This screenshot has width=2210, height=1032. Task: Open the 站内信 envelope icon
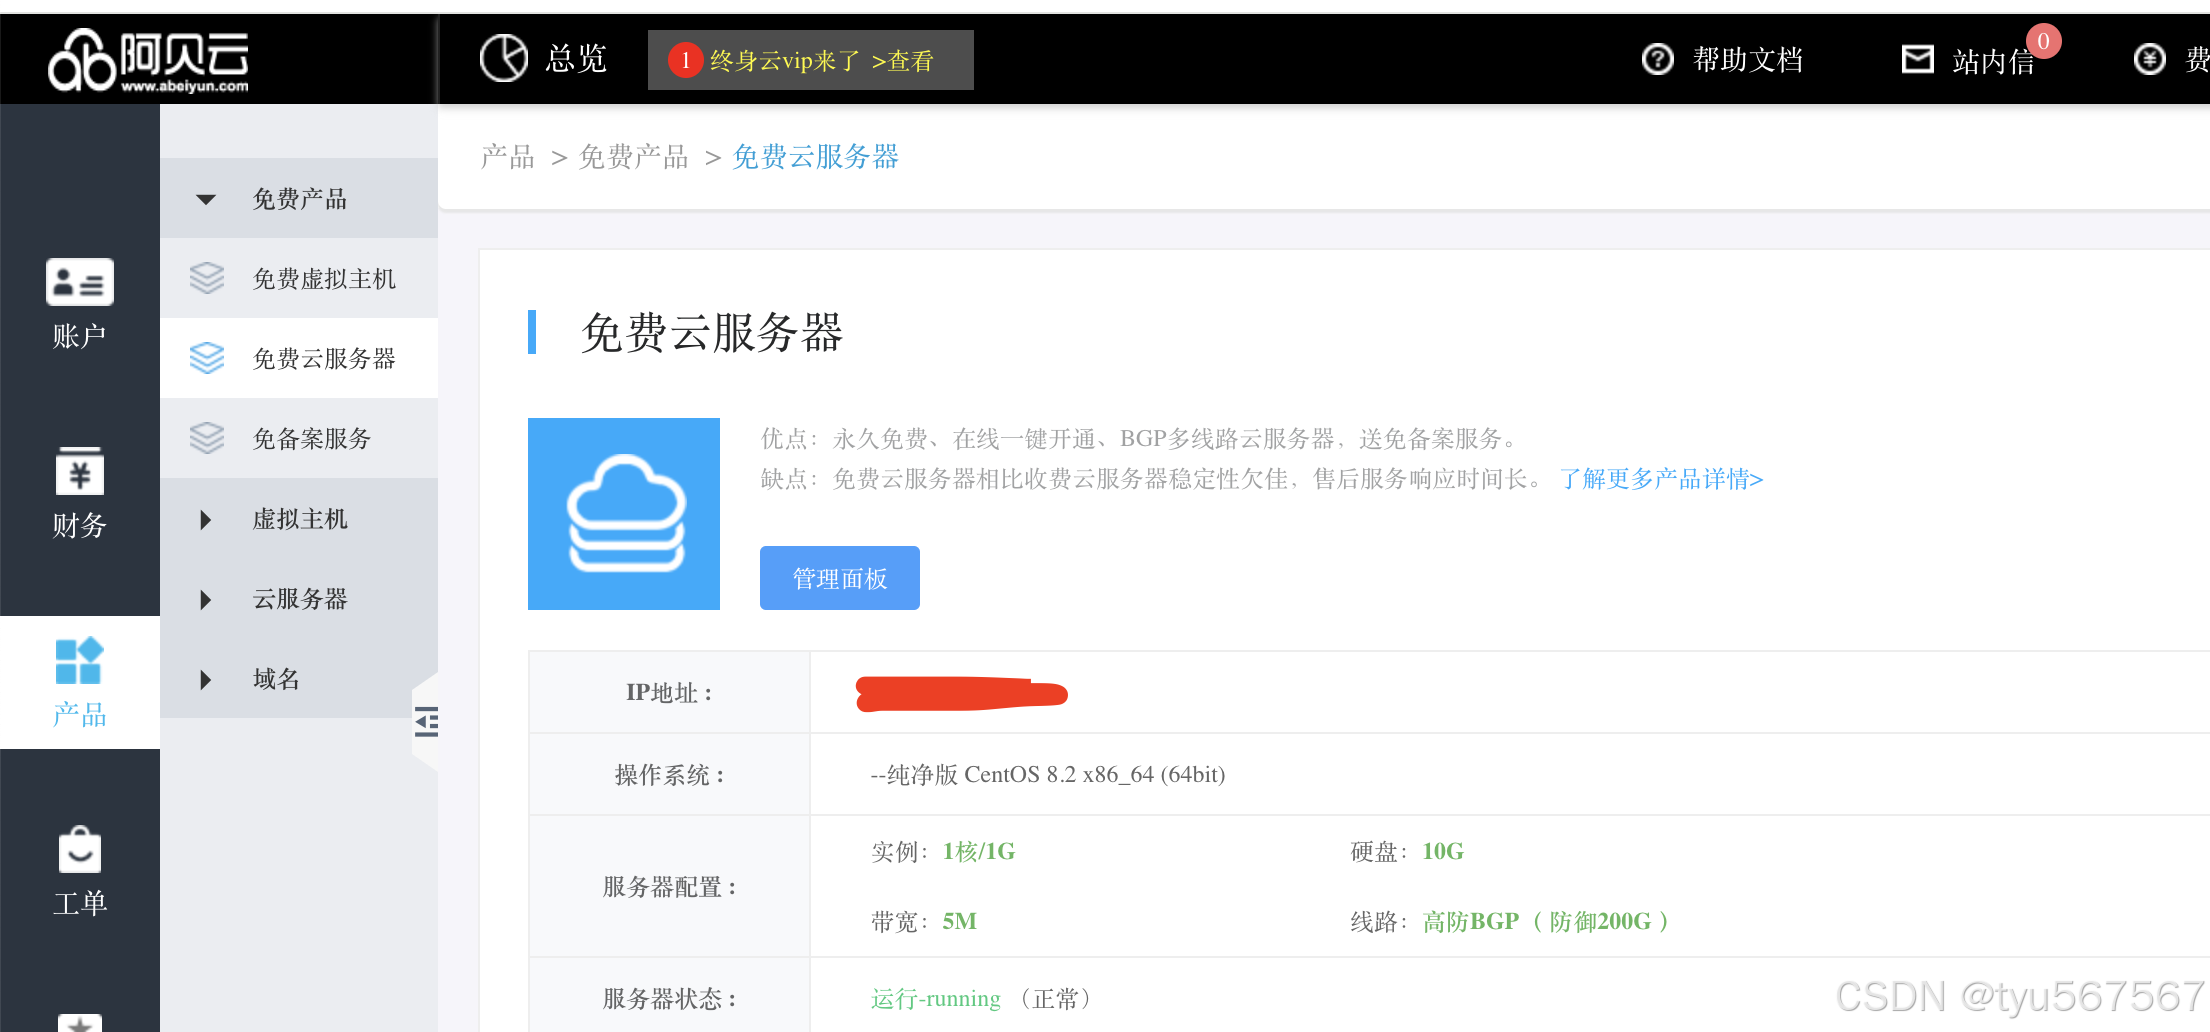(1917, 59)
